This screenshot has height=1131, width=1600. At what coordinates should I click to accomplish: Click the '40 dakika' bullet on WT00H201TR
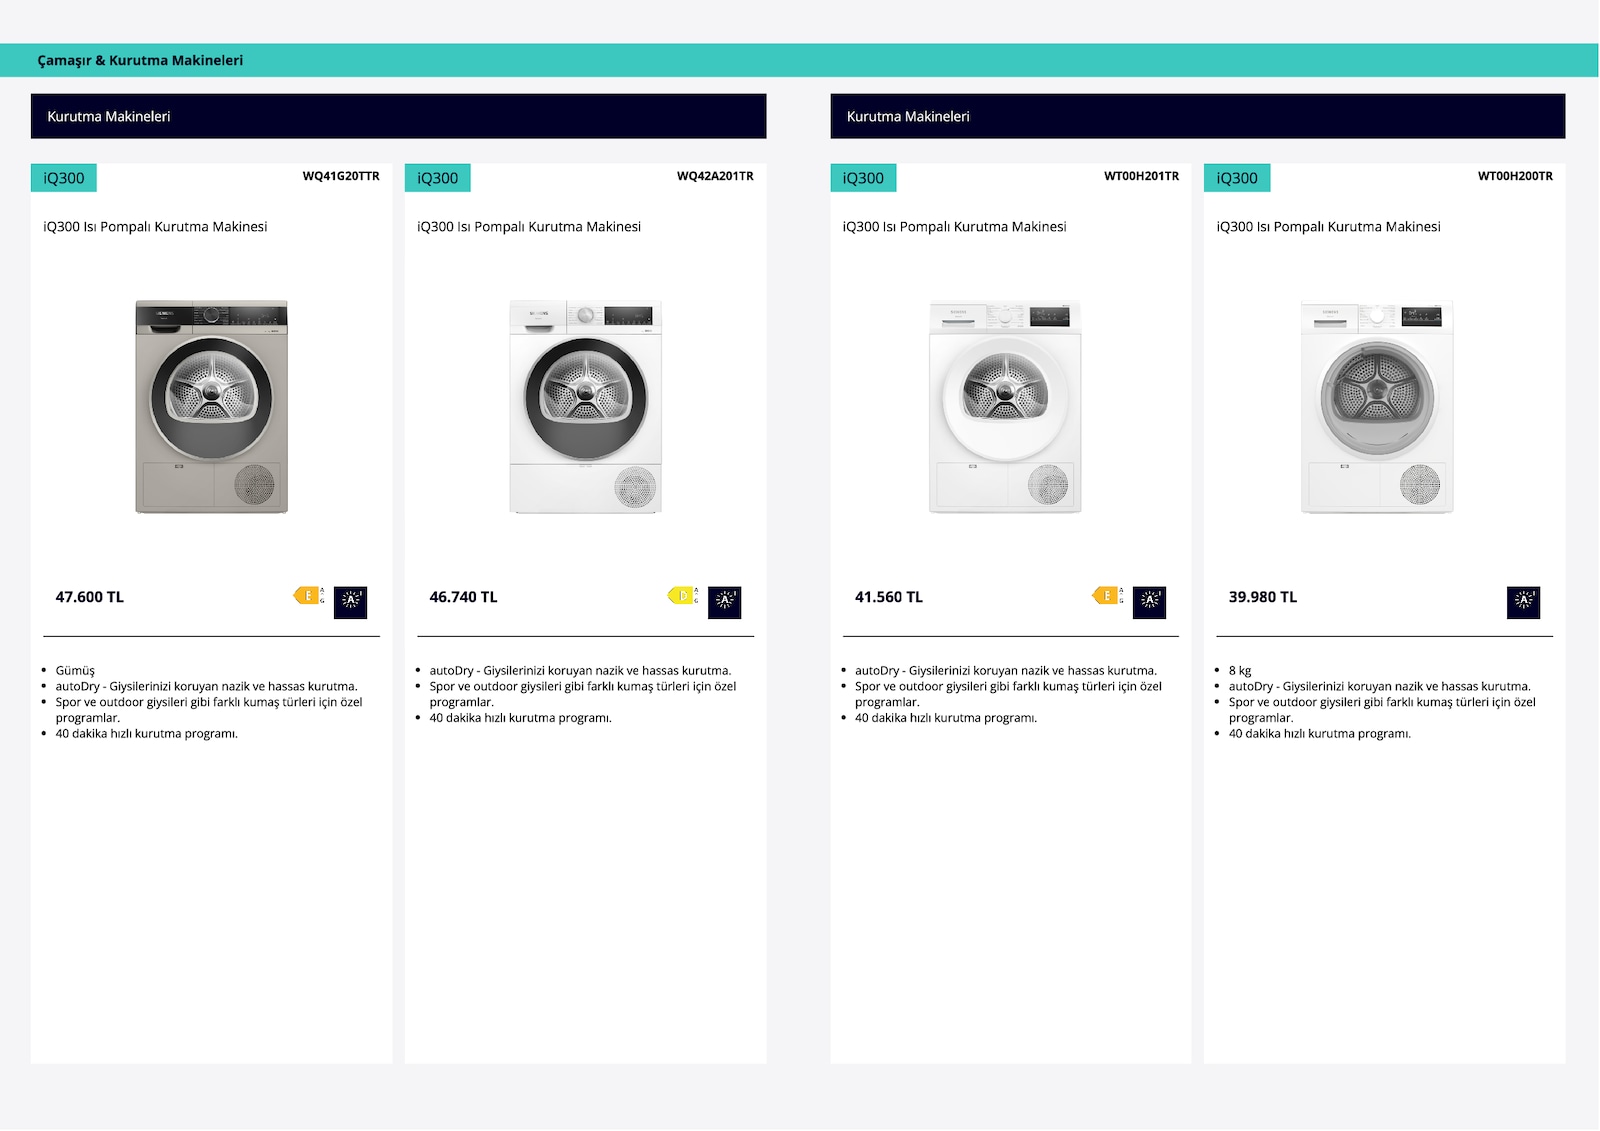[x=946, y=718]
